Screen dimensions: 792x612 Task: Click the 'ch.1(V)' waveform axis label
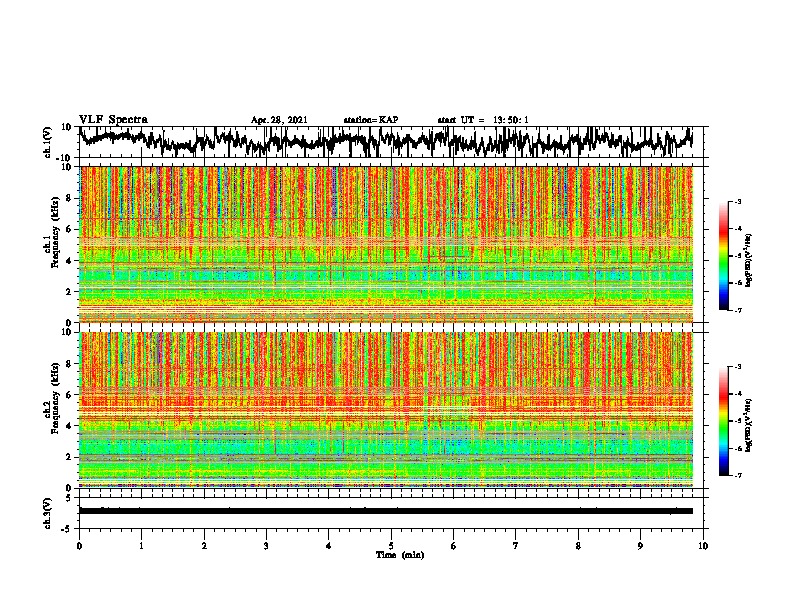click(48, 143)
